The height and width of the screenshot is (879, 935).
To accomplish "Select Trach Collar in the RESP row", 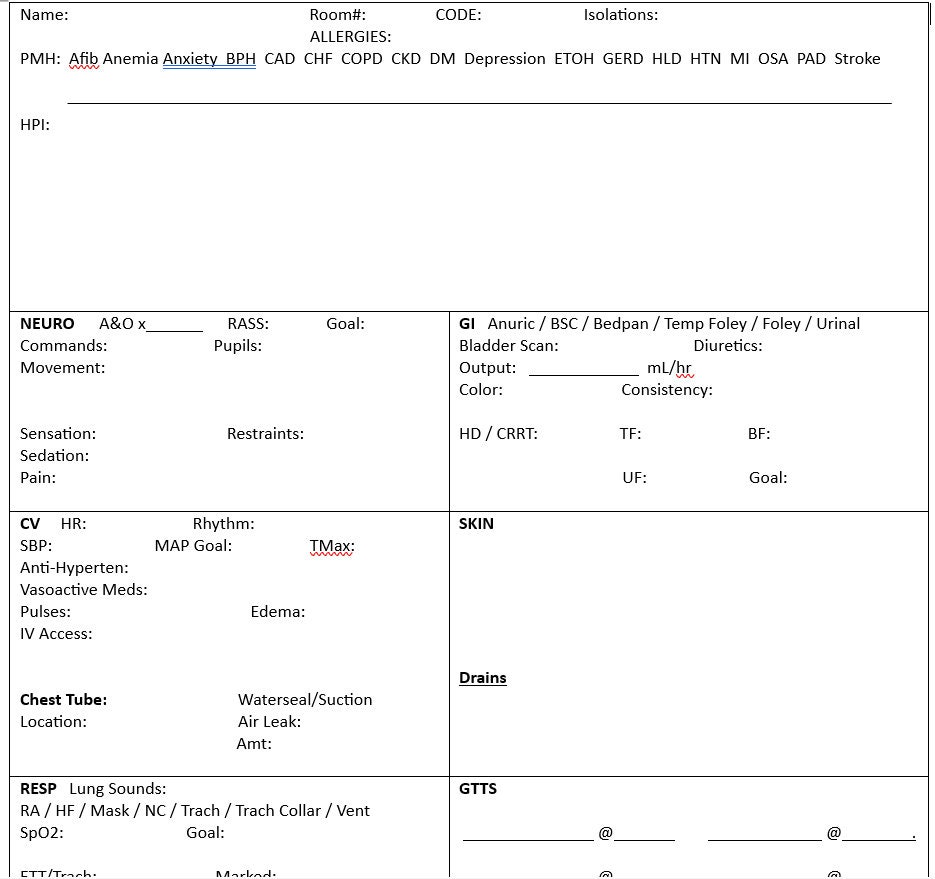I will (277, 810).
